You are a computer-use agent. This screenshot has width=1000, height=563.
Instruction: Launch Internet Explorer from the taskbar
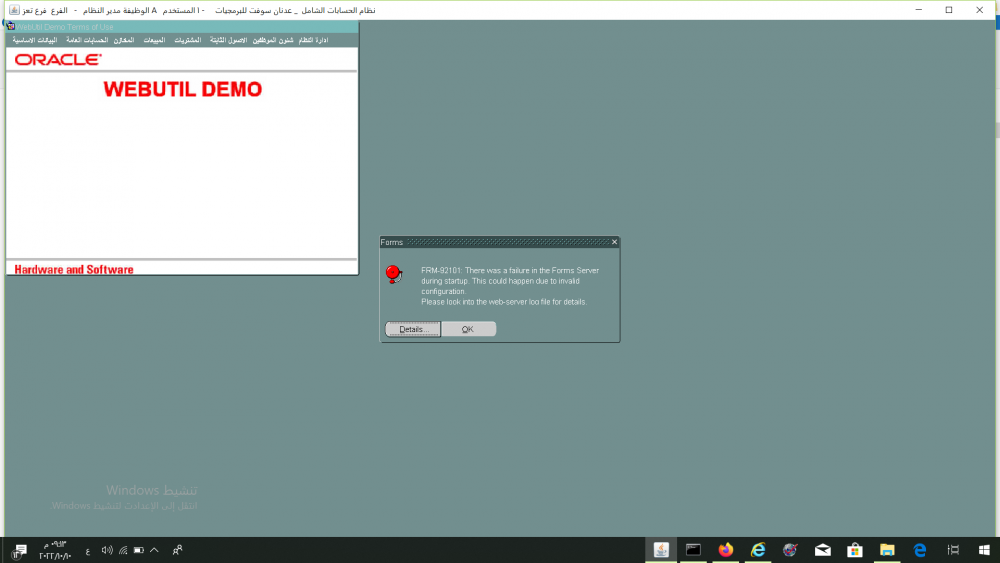758,550
